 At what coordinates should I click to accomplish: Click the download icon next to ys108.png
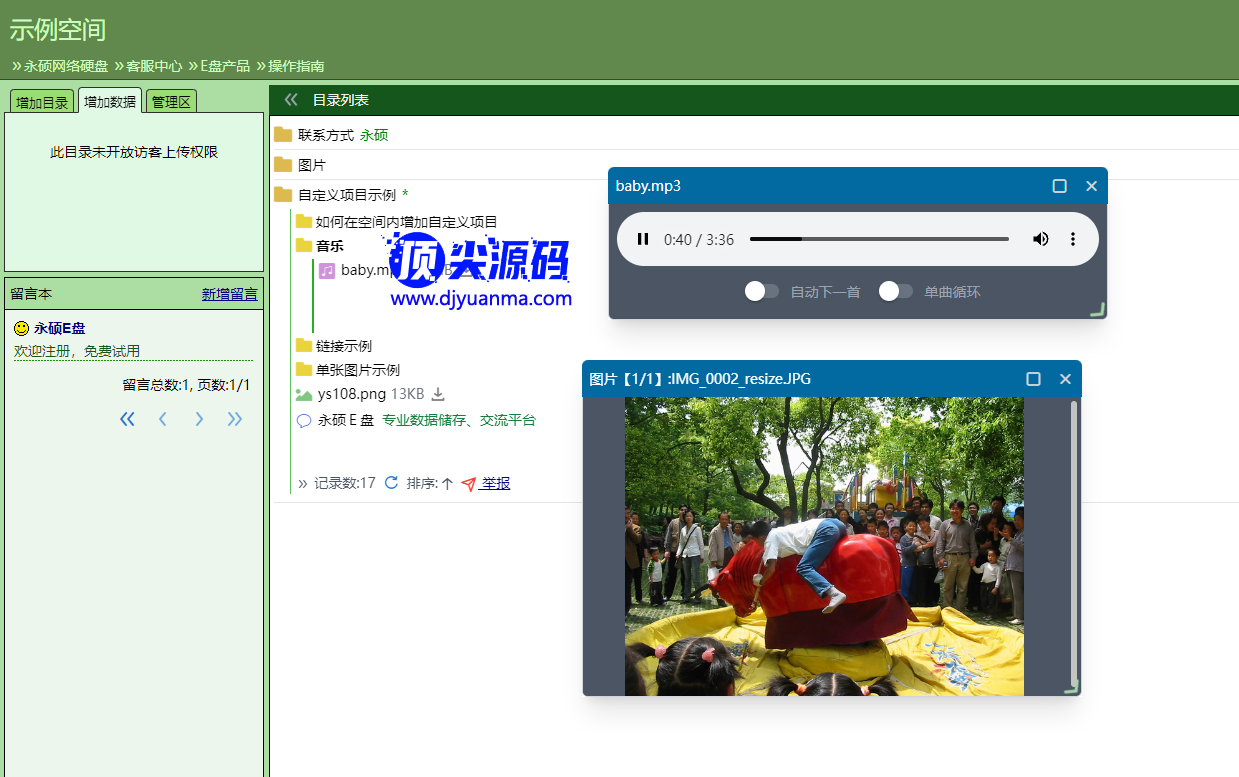pos(437,394)
